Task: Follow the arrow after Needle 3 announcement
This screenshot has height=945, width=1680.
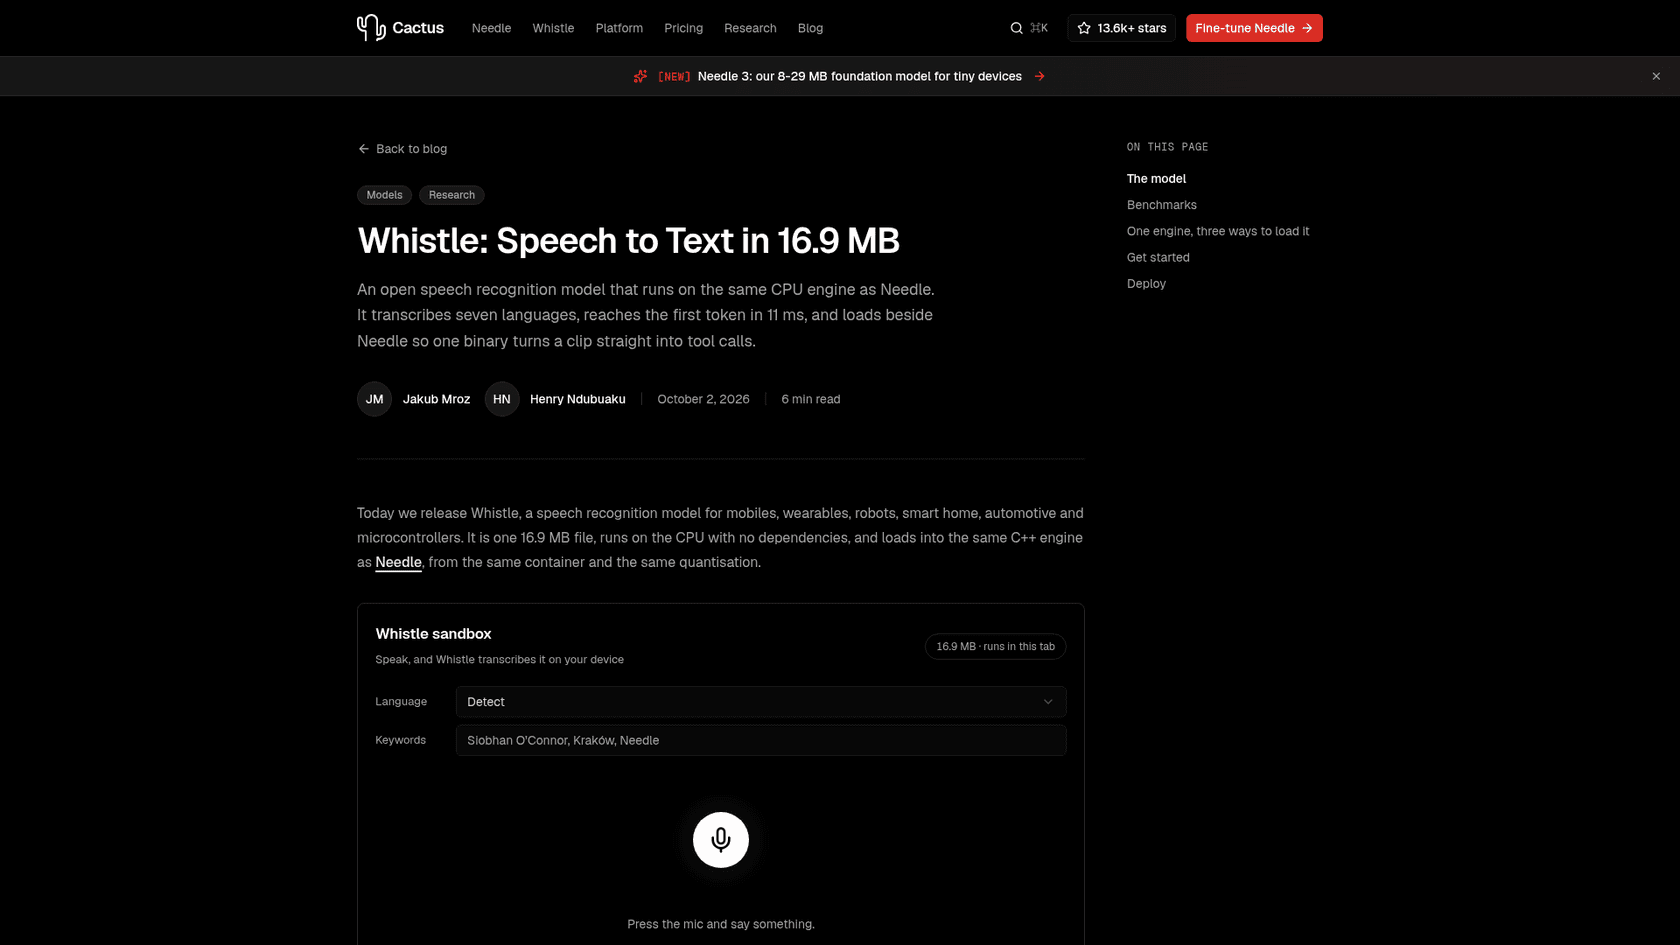Action: (1039, 76)
